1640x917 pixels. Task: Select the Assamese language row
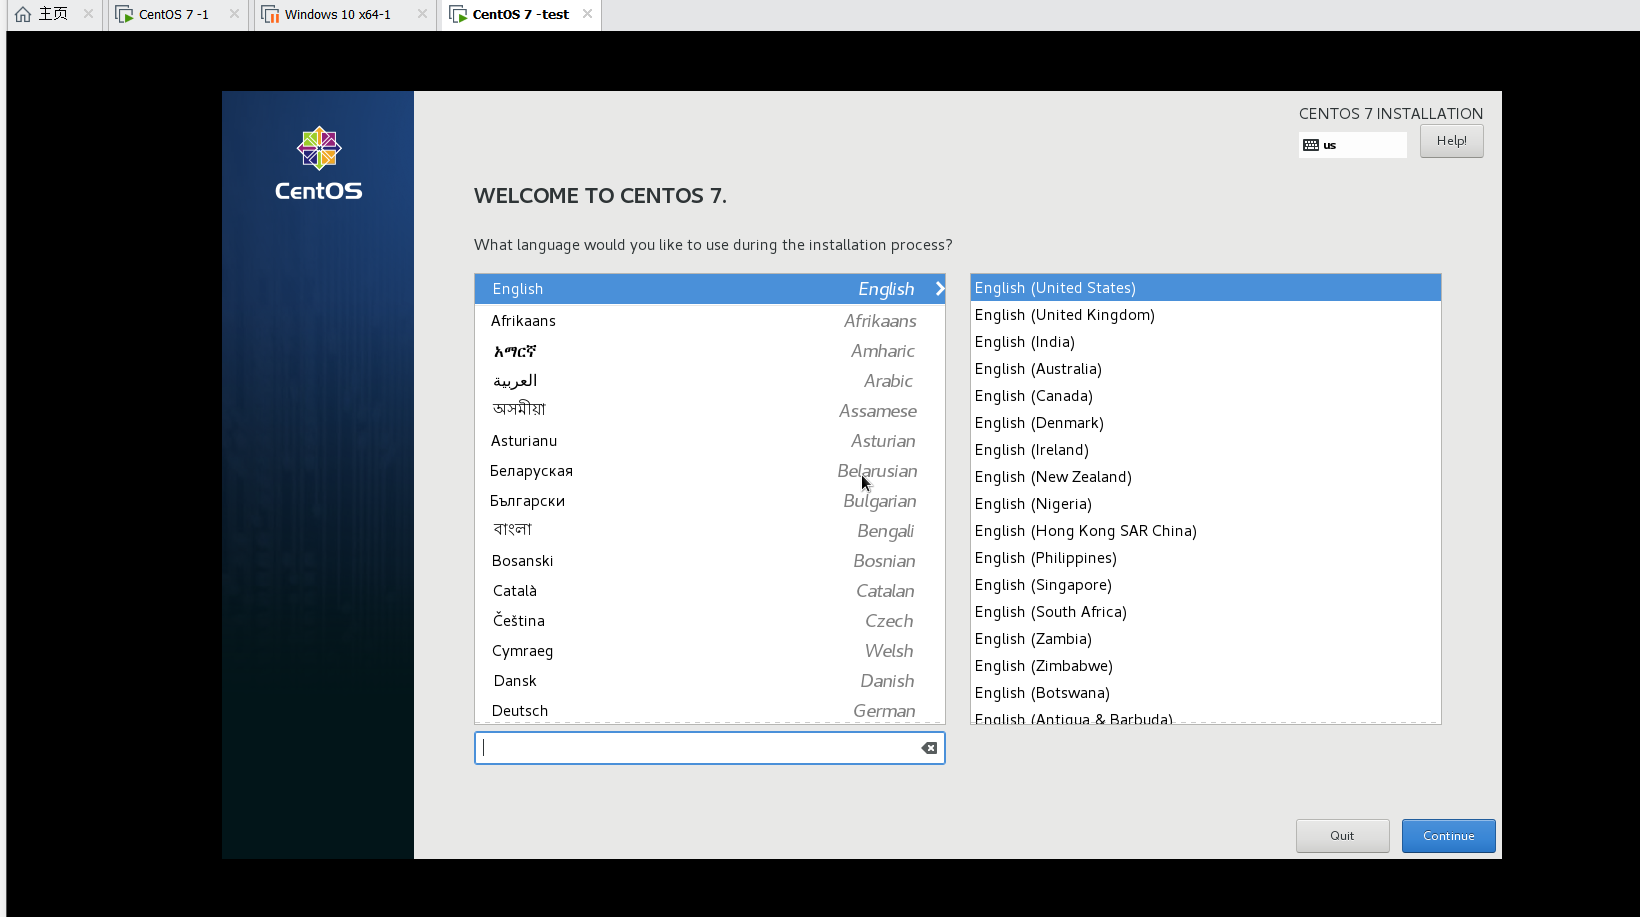tap(710, 411)
